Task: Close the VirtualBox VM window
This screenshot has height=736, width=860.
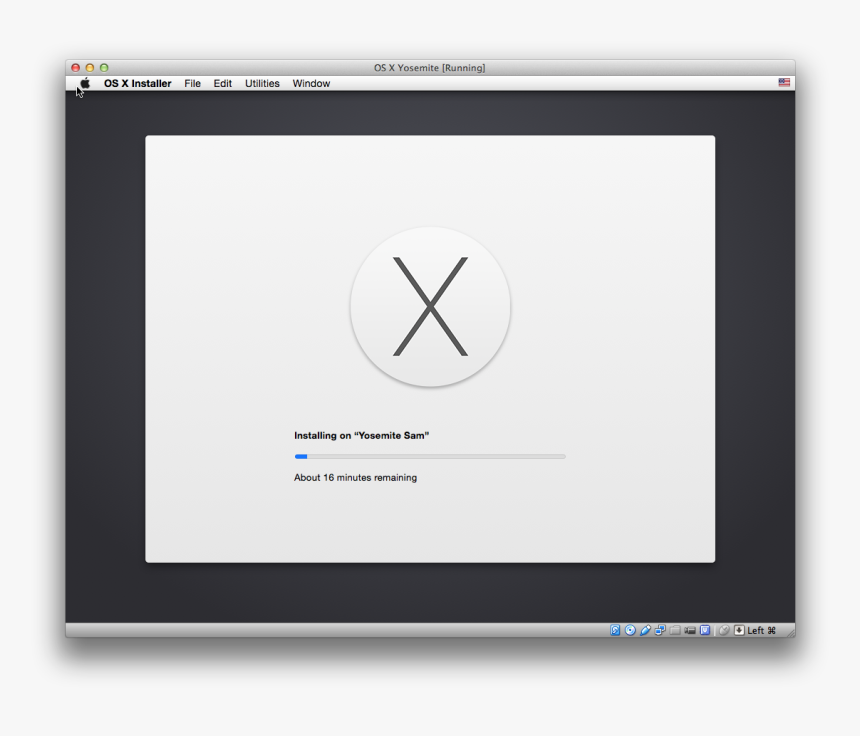Action: [x=76, y=67]
